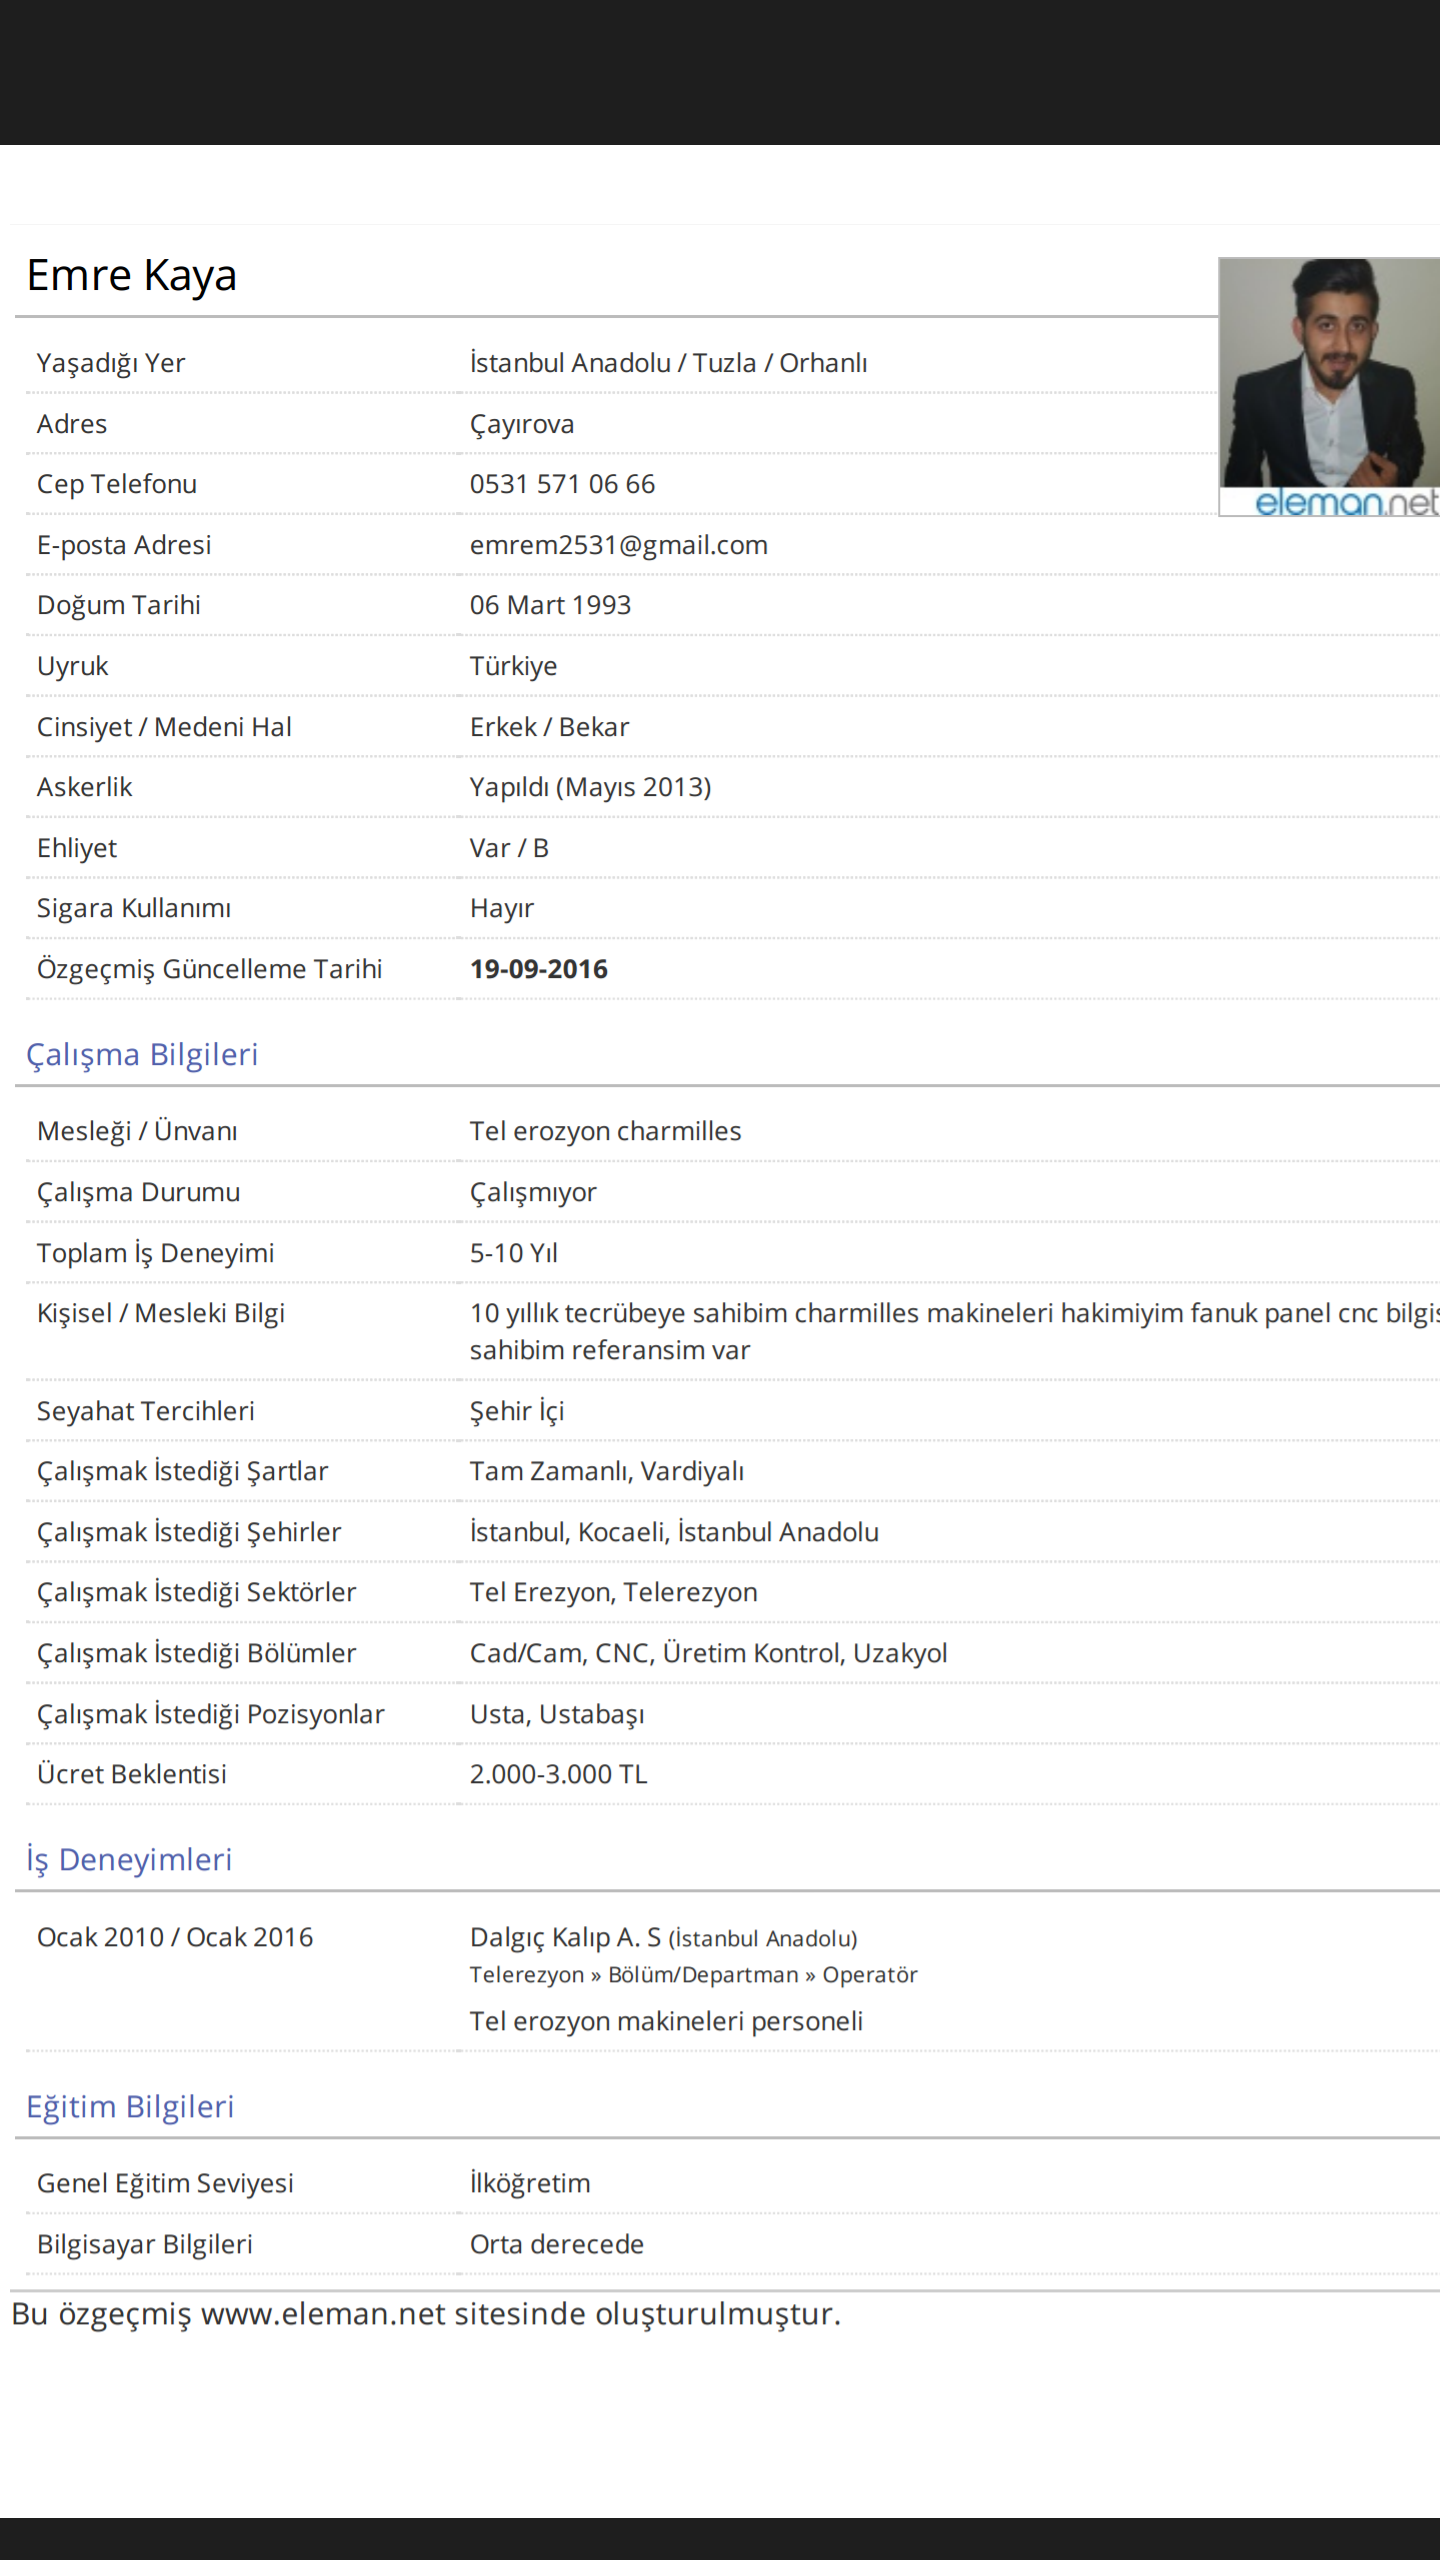Viewport: 1440px width, 2560px height.
Task: Select the "Çalışmak İstediği Sektörler" label
Action: (197, 1592)
